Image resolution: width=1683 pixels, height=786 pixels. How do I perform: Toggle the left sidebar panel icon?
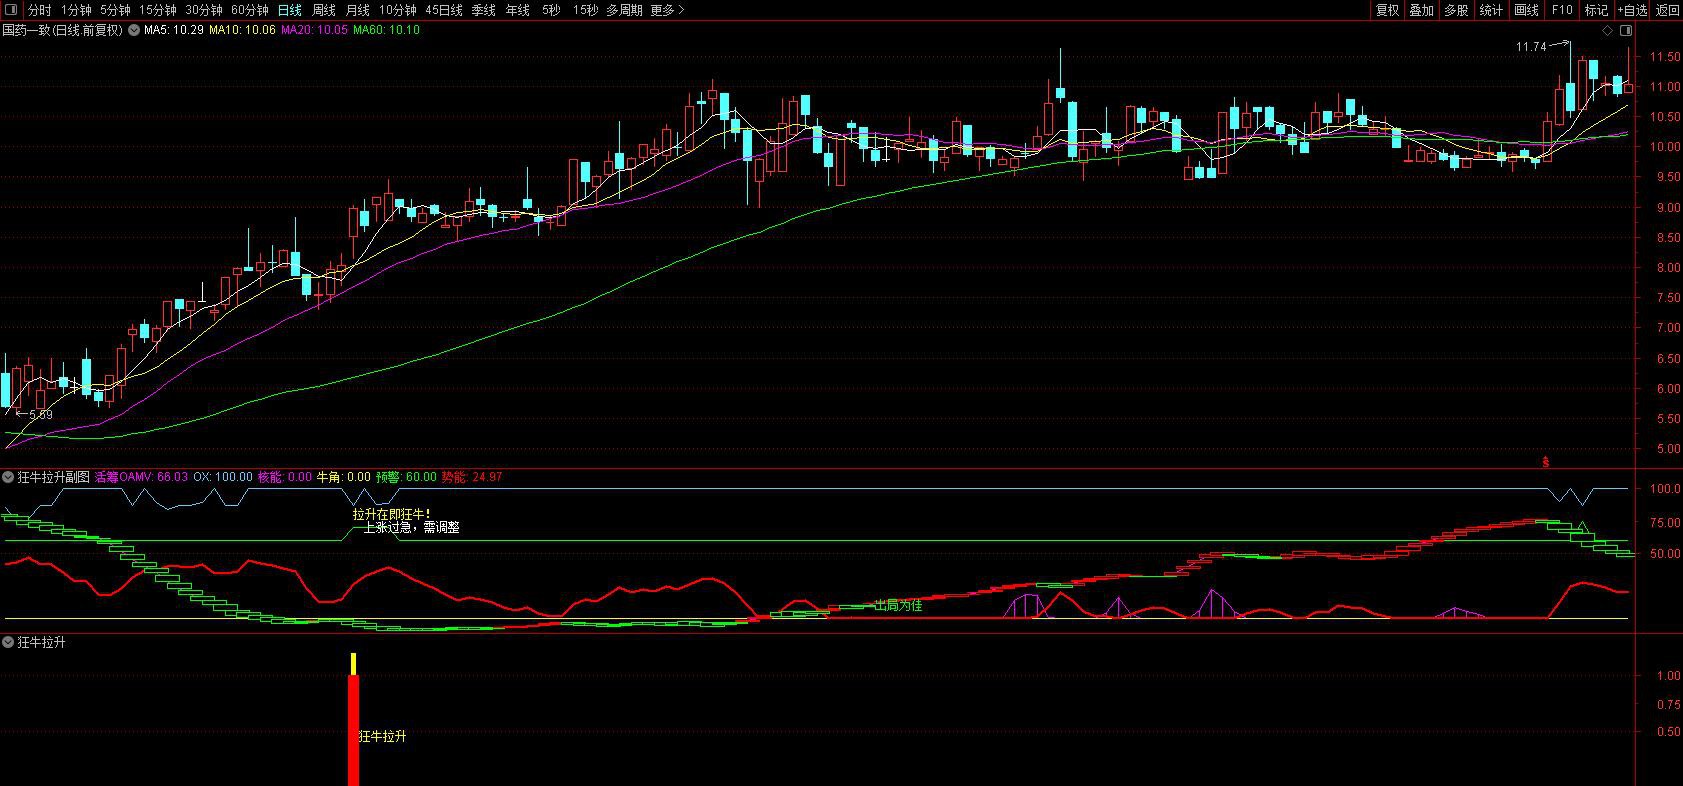[11, 10]
